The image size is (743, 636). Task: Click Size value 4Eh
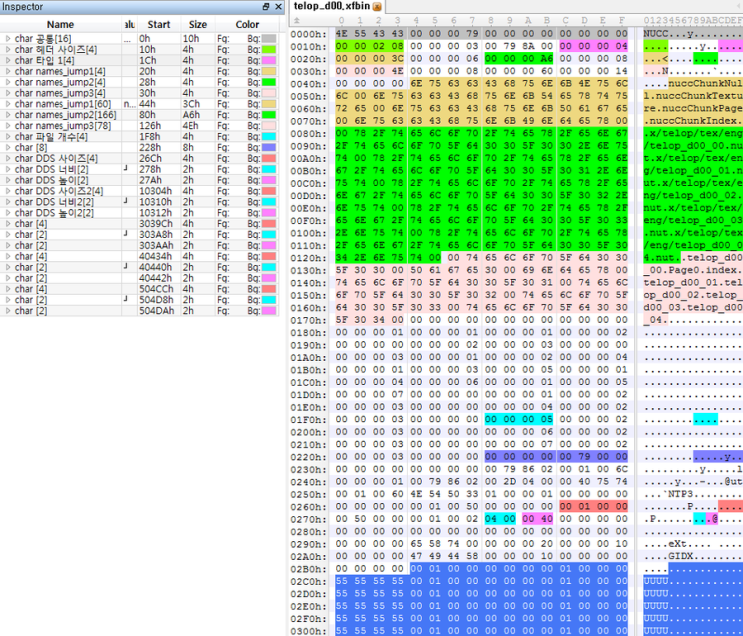[x=191, y=126]
